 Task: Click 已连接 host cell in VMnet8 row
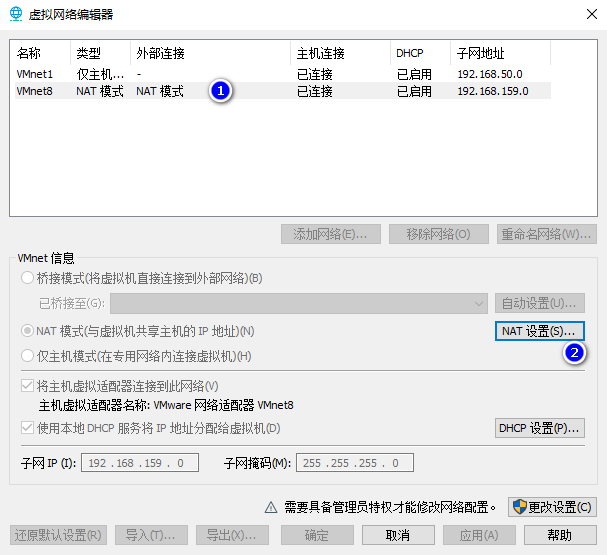pyautogui.click(x=315, y=91)
